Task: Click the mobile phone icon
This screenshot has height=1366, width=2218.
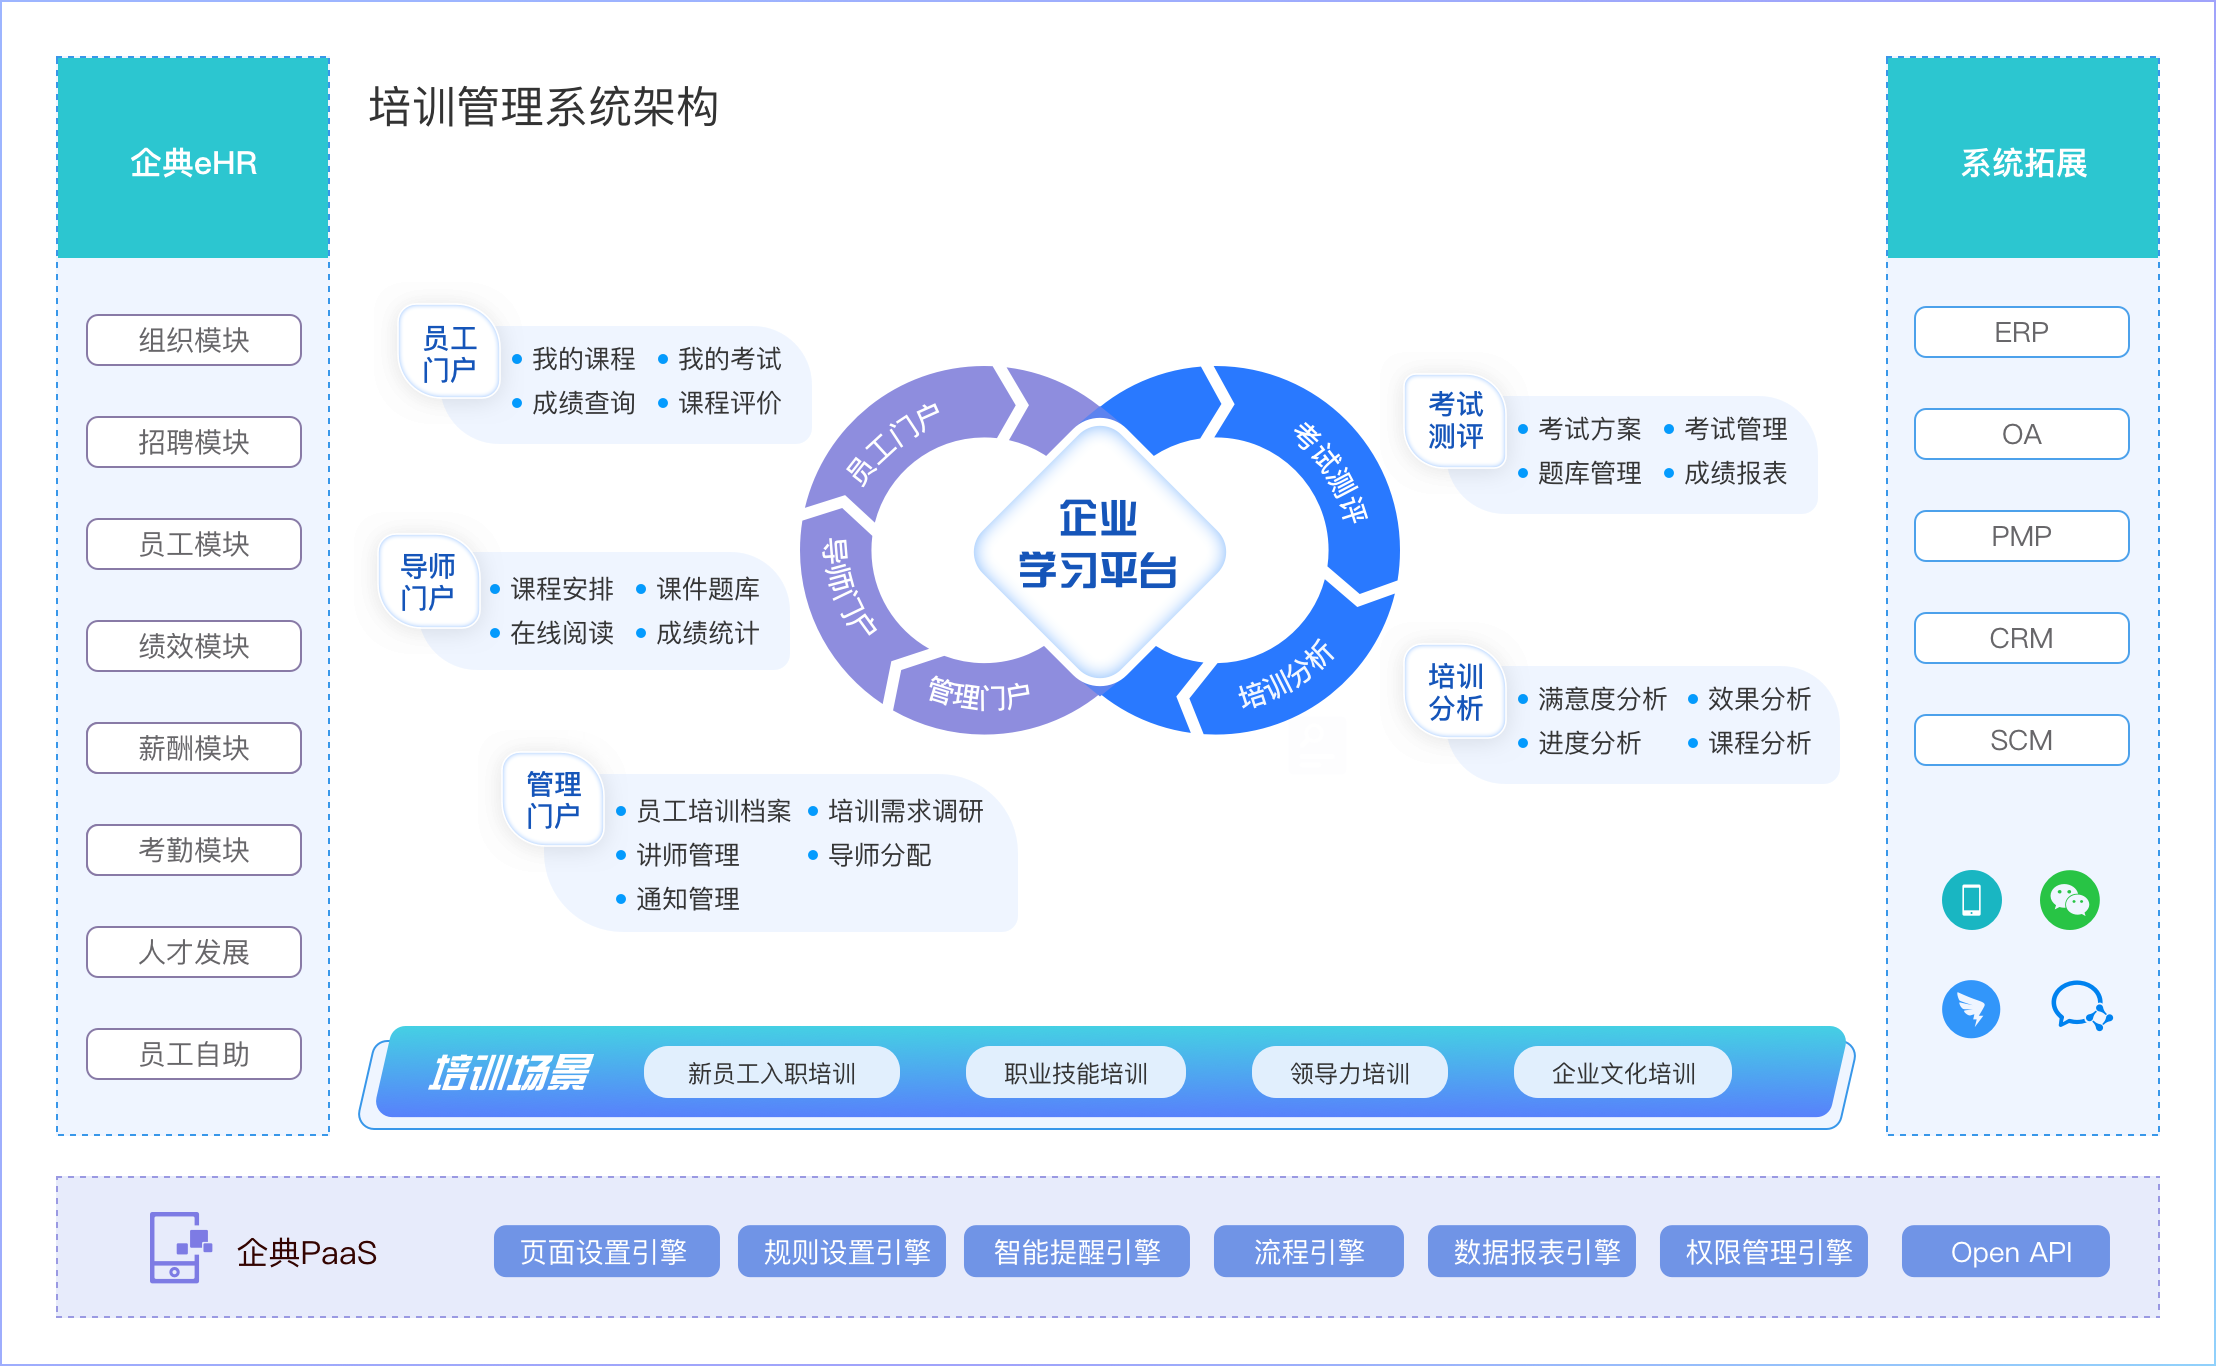Action: (1971, 900)
